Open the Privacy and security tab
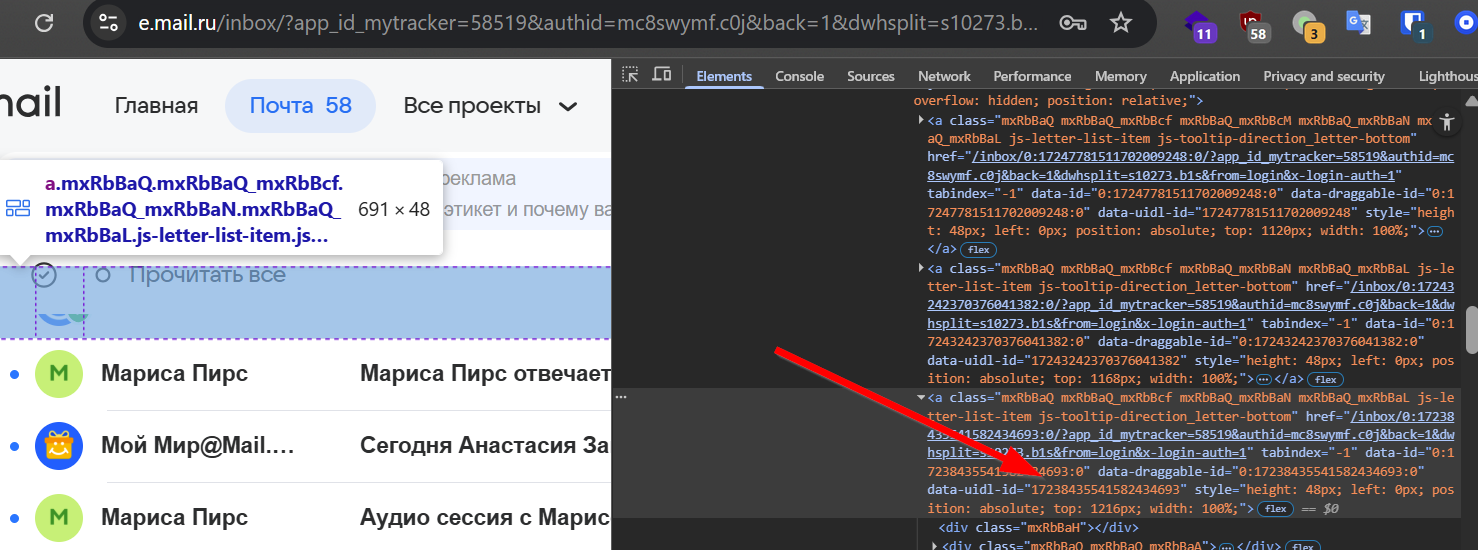 (x=1324, y=76)
